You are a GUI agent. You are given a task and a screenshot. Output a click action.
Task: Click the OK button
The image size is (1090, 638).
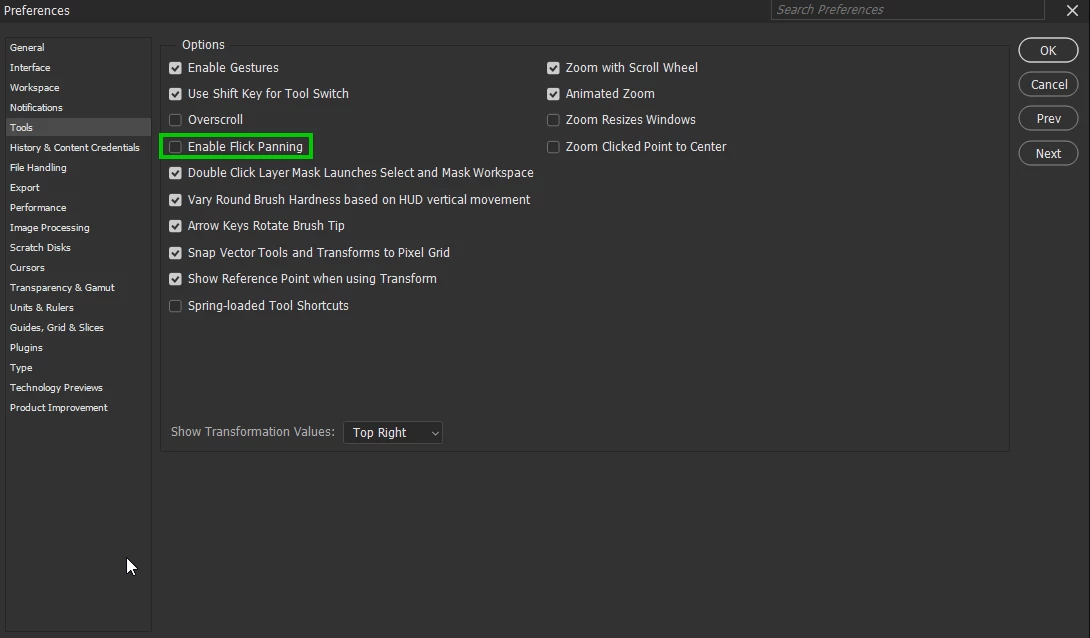tap(1048, 50)
